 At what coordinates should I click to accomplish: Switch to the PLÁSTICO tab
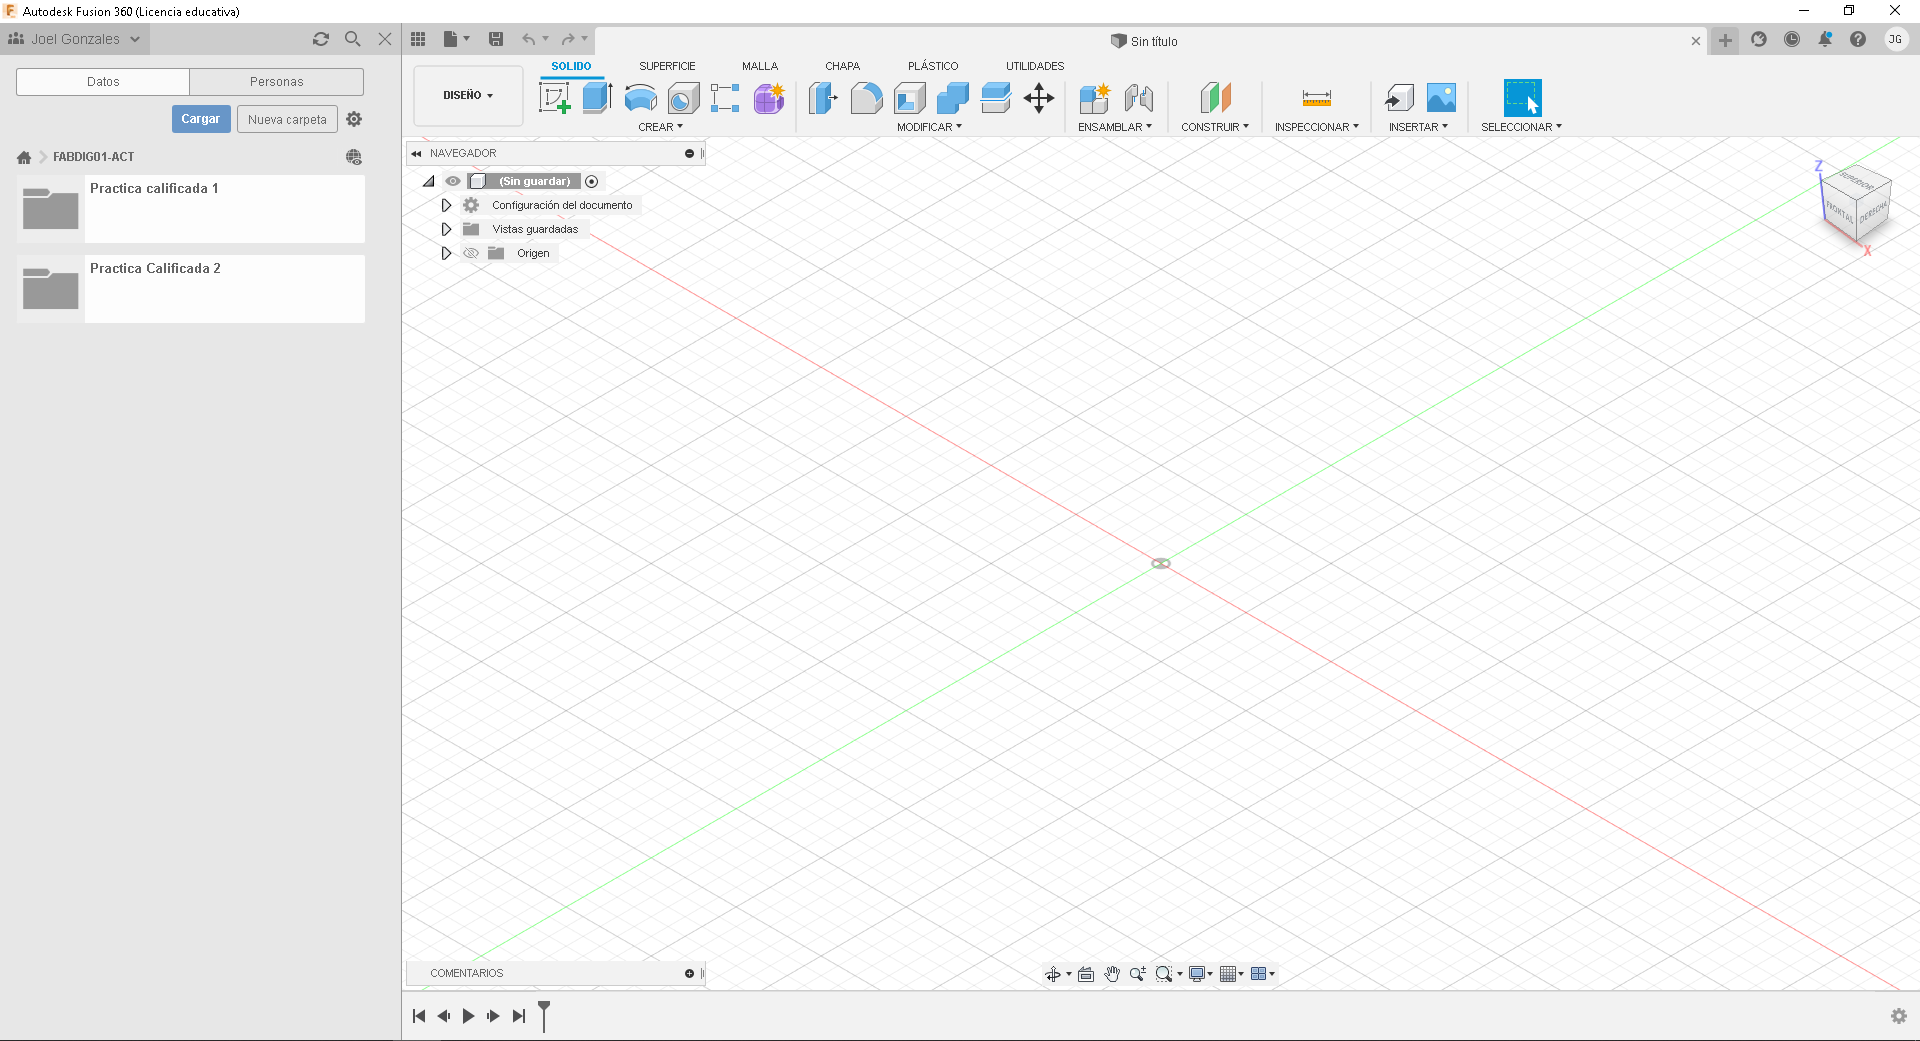tap(933, 66)
